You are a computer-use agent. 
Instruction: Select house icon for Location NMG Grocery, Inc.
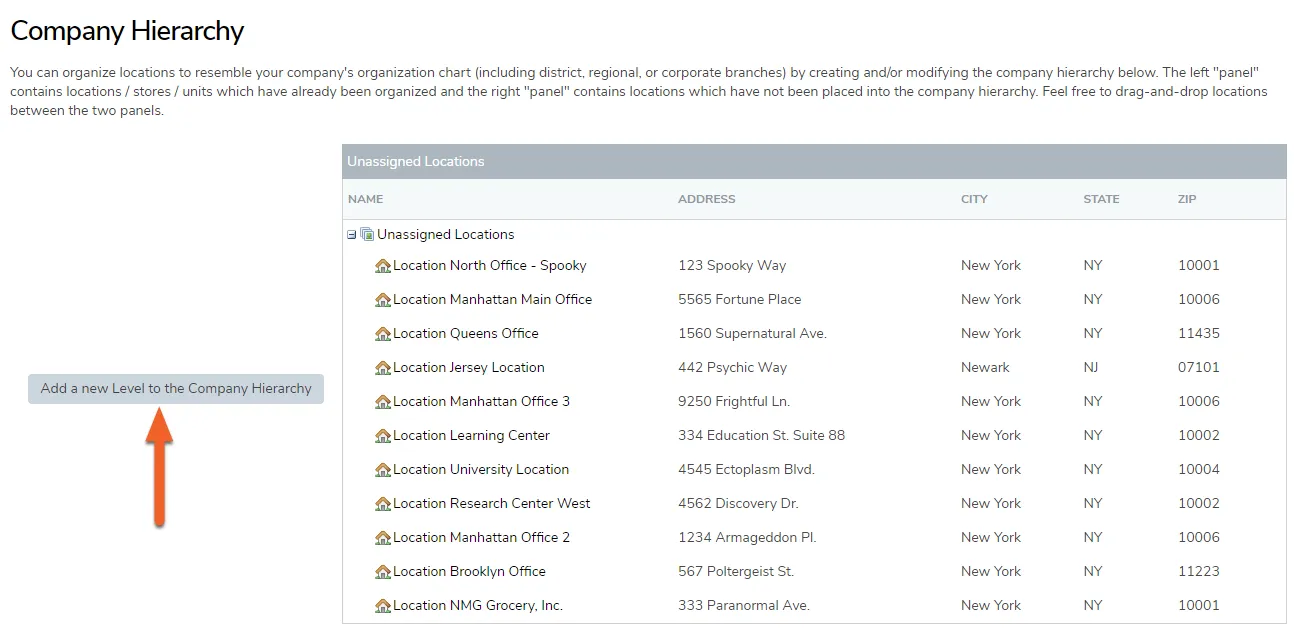click(383, 606)
